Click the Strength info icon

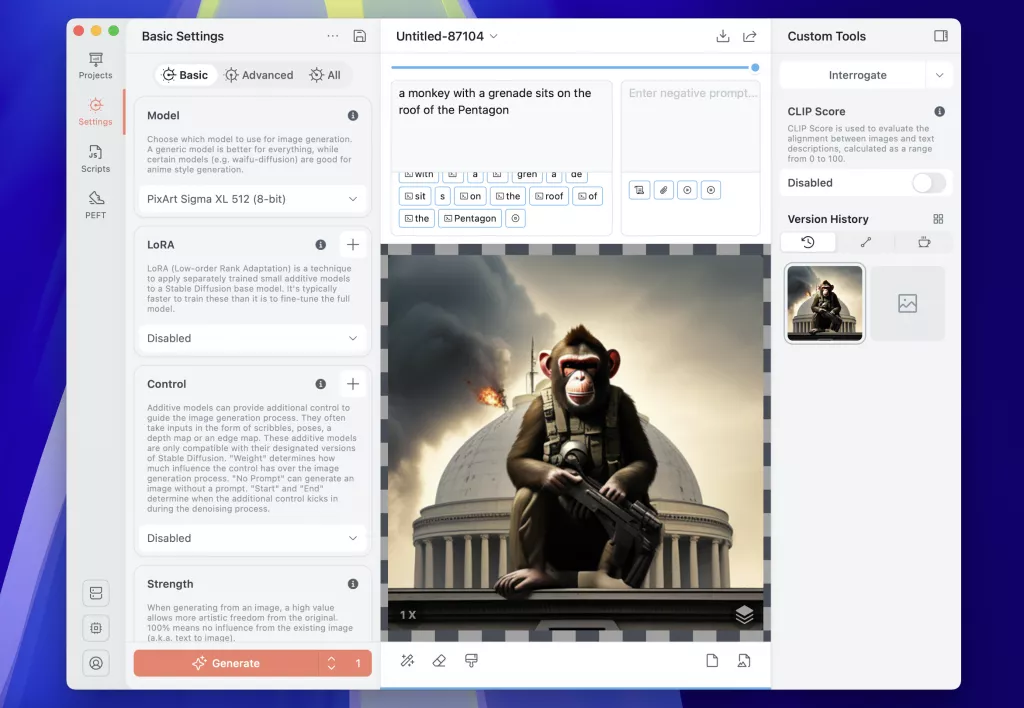pyautogui.click(x=353, y=584)
